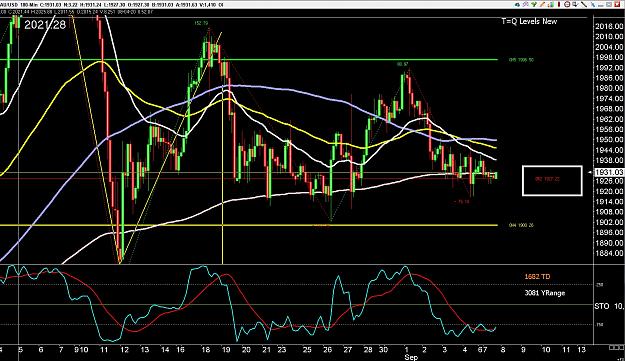The width and height of the screenshot is (625, 361).
Task: Click the round clock-face toolbar icon
Action: point(567,4)
